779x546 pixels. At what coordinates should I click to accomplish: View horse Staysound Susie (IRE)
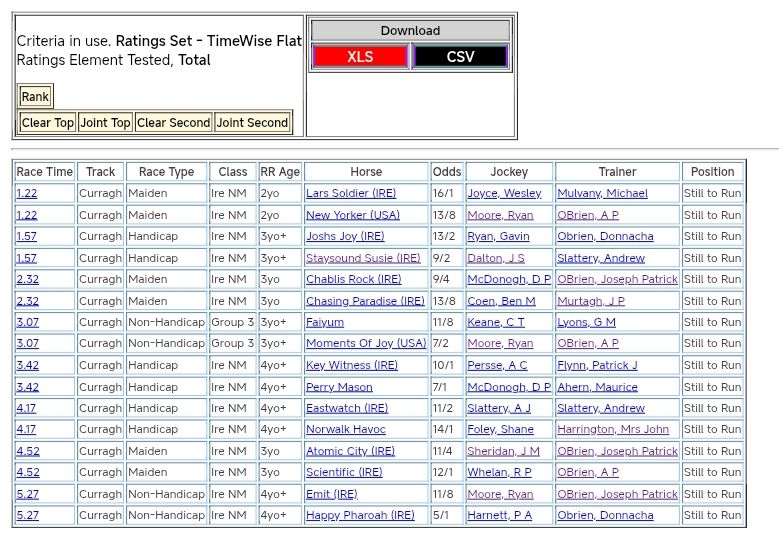pyautogui.click(x=363, y=258)
